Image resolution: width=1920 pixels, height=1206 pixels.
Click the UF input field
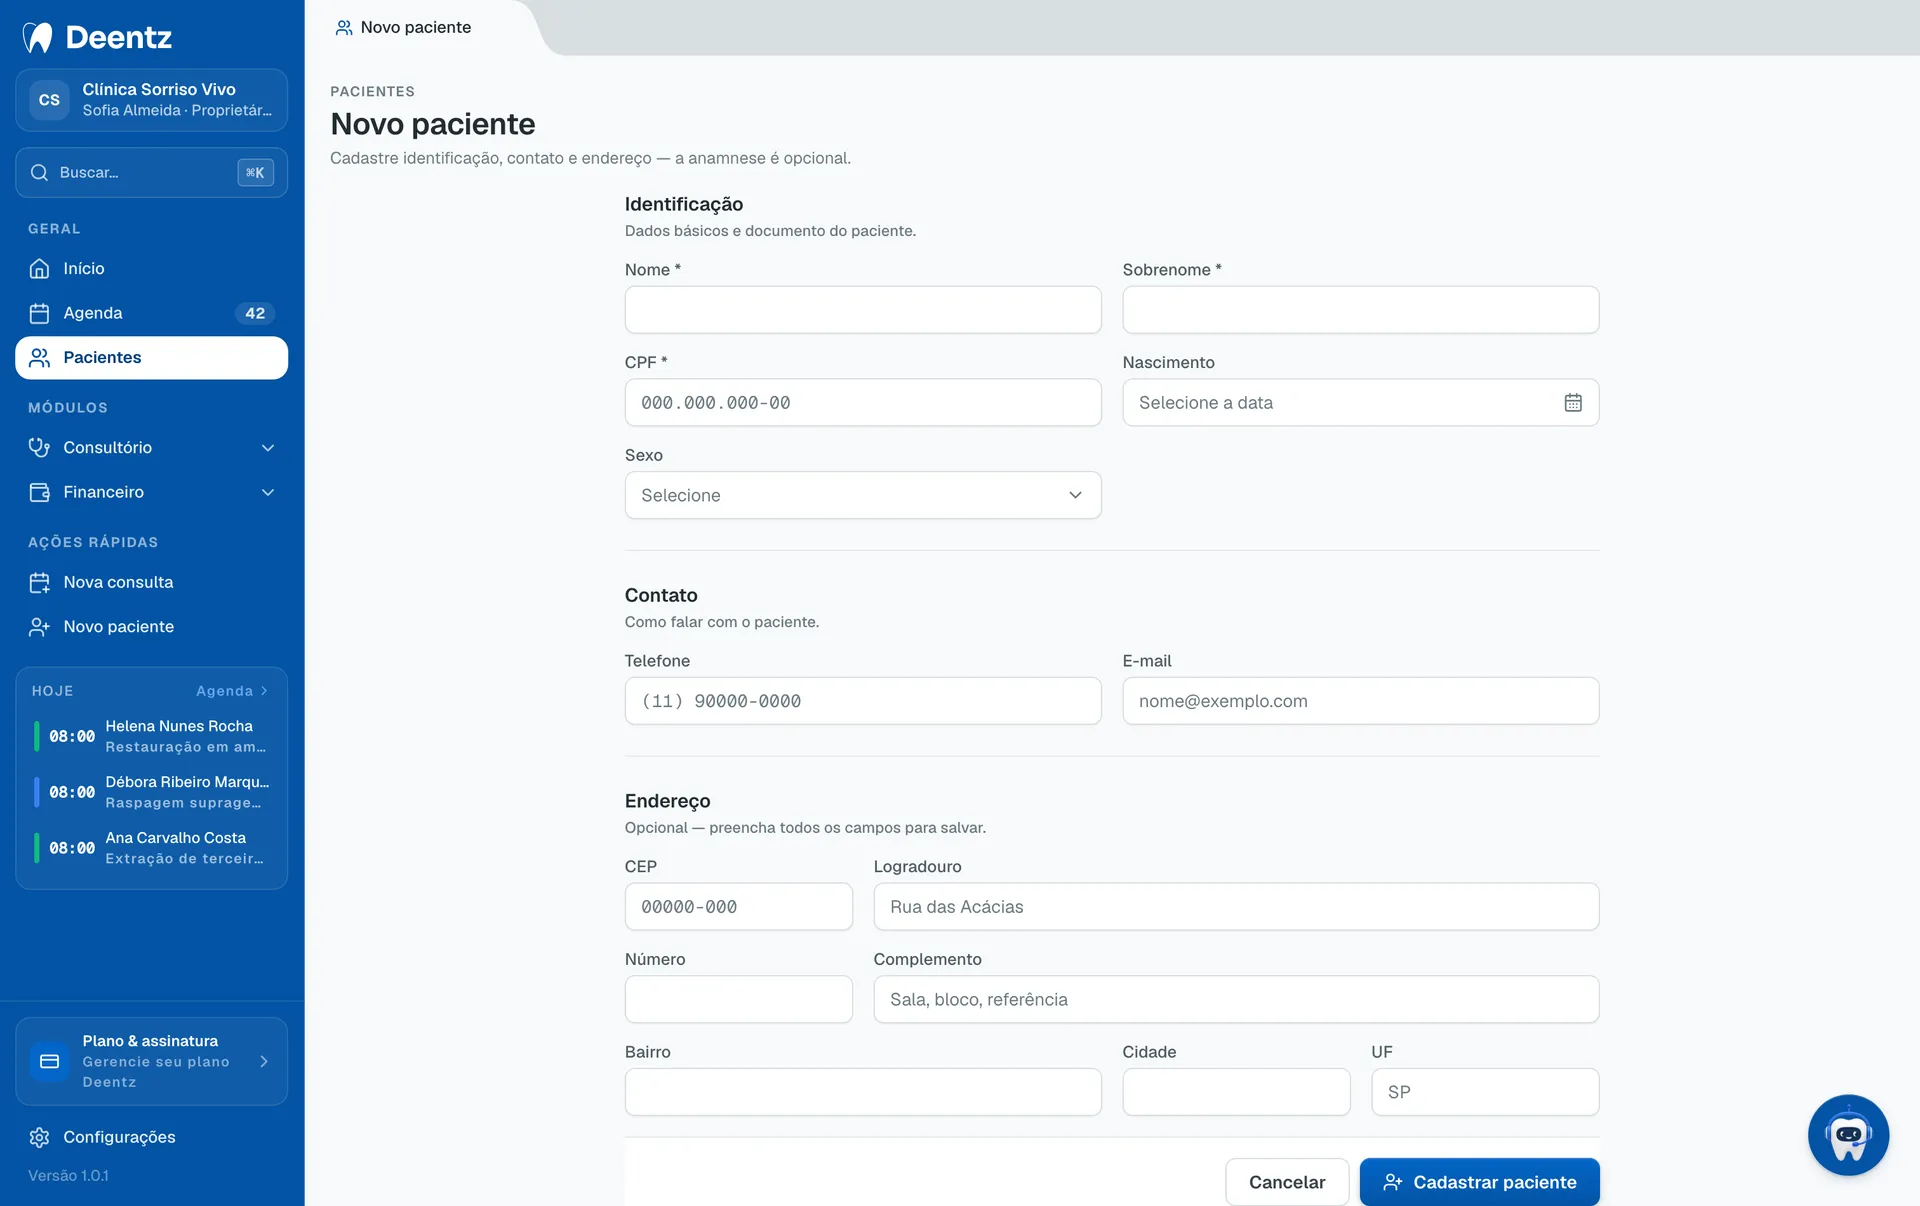click(x=1485, y=1092)
